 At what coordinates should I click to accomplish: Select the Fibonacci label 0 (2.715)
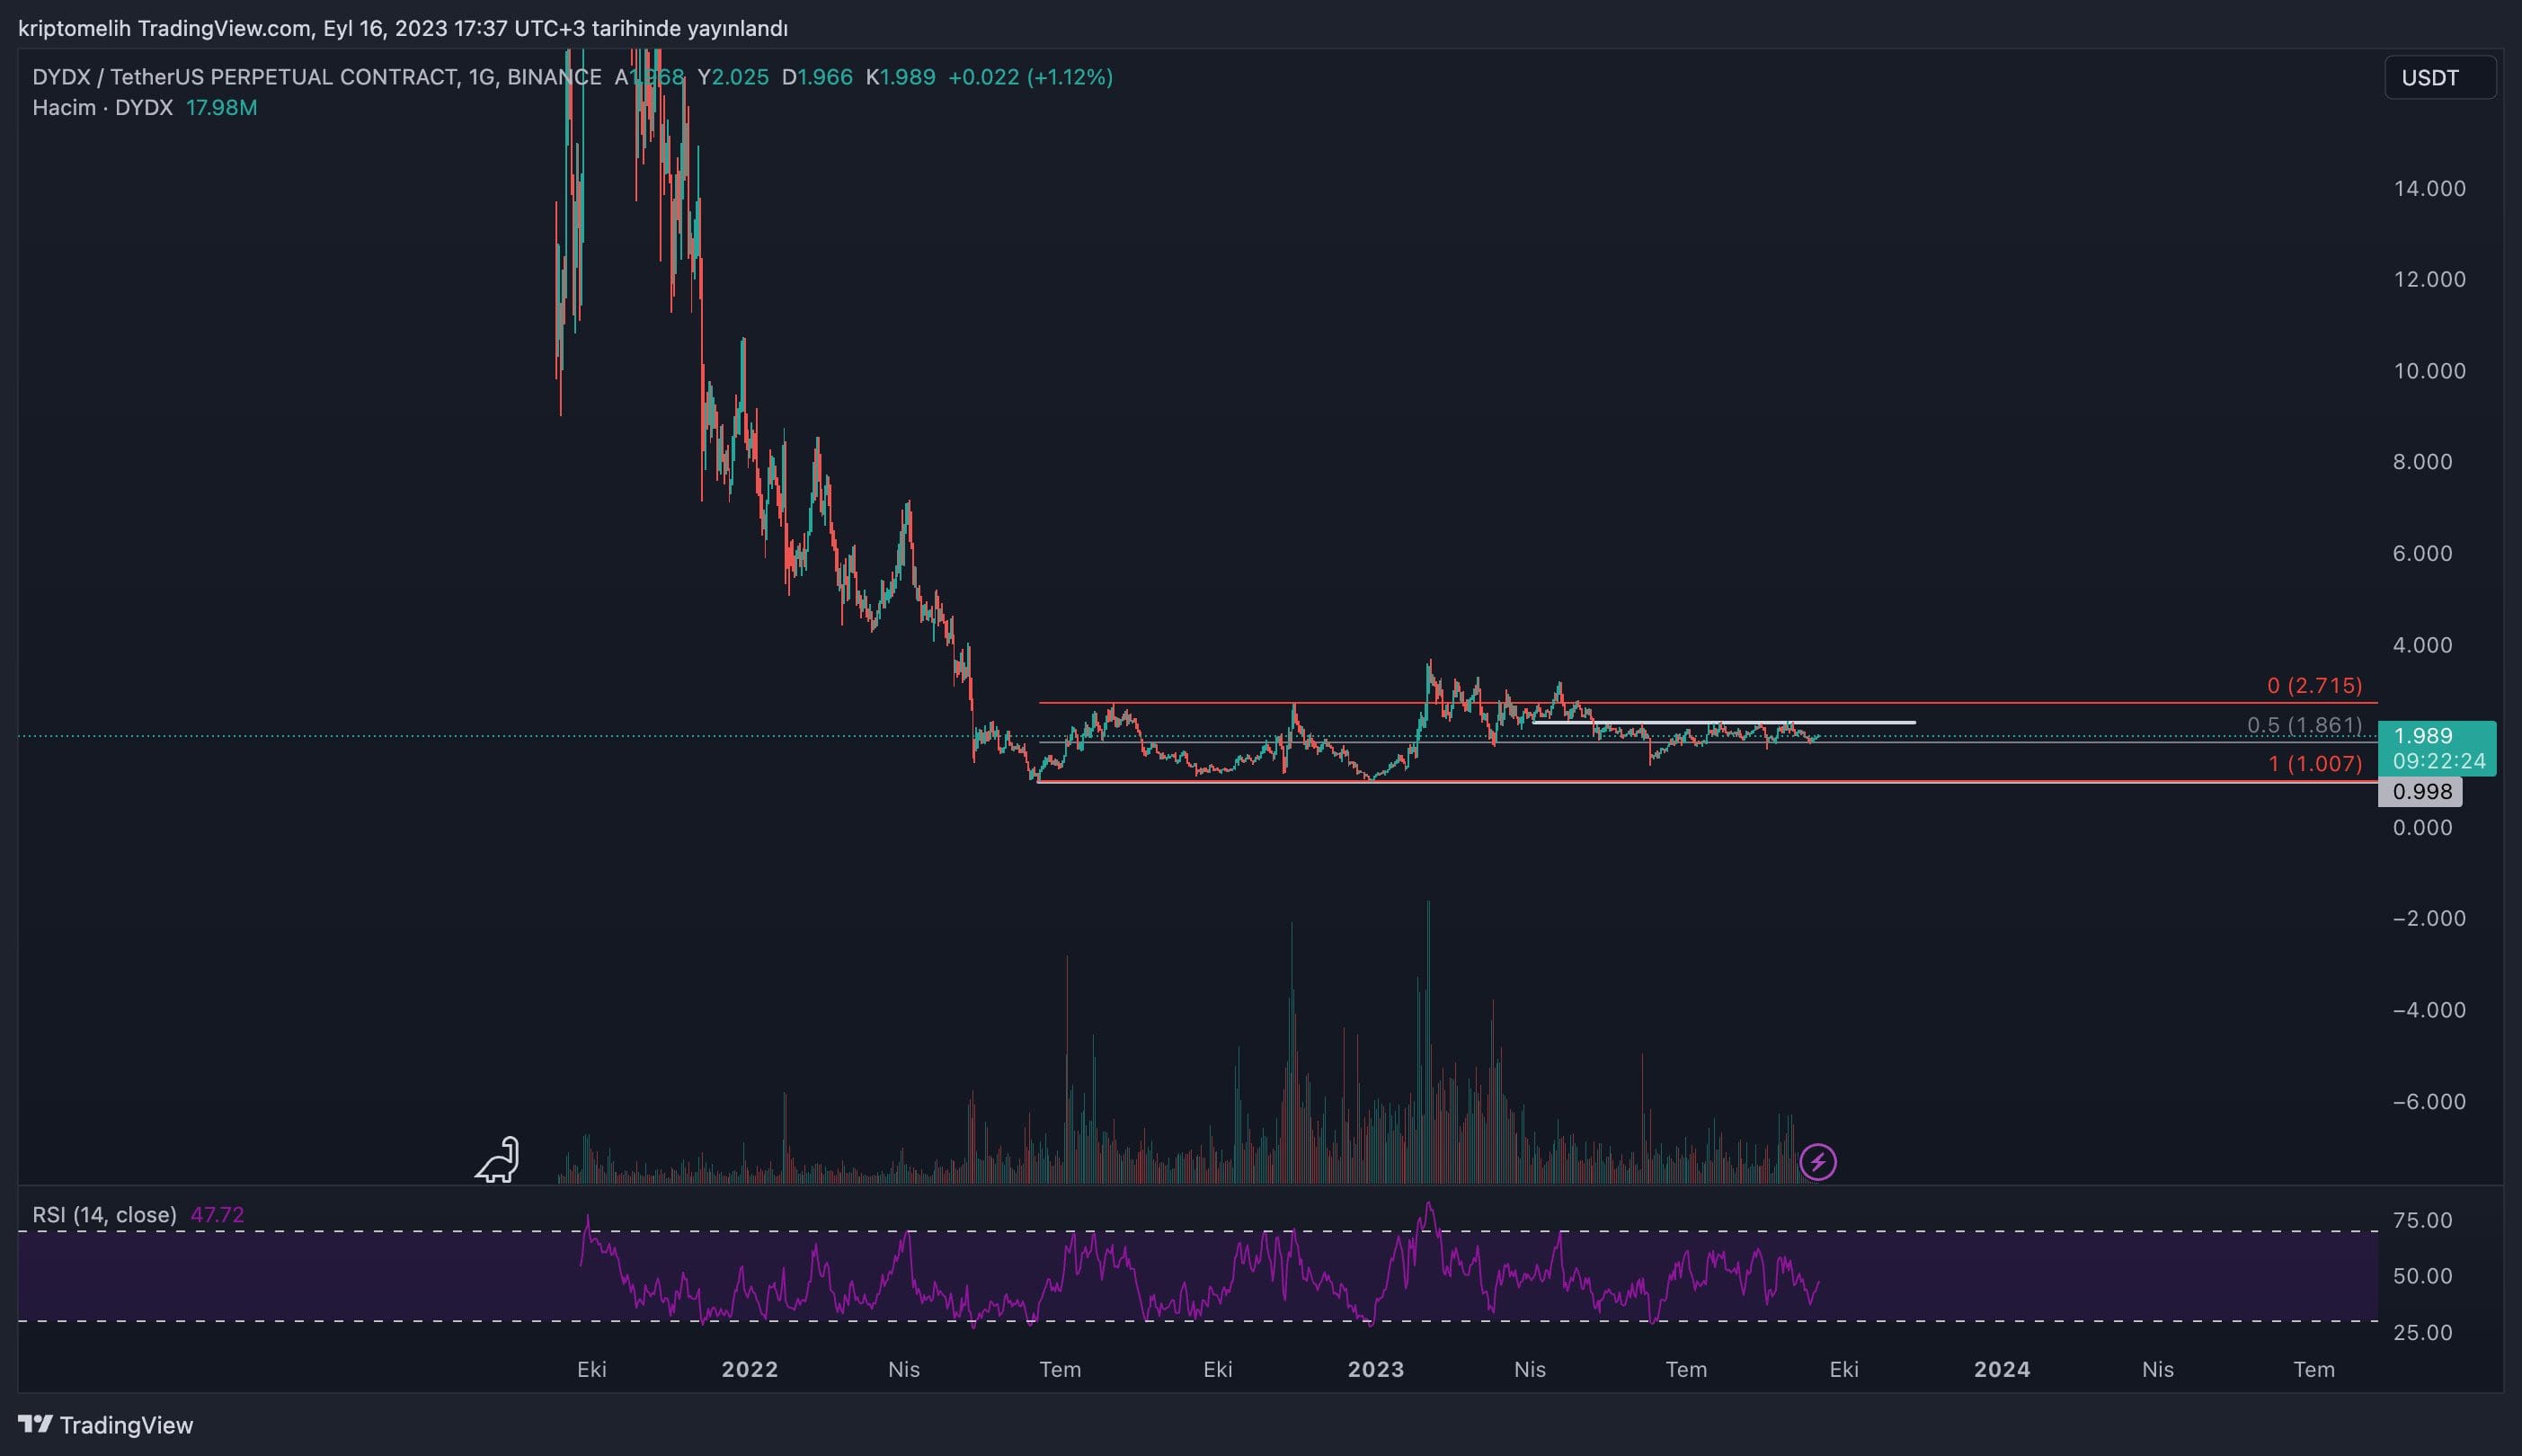2314,686
